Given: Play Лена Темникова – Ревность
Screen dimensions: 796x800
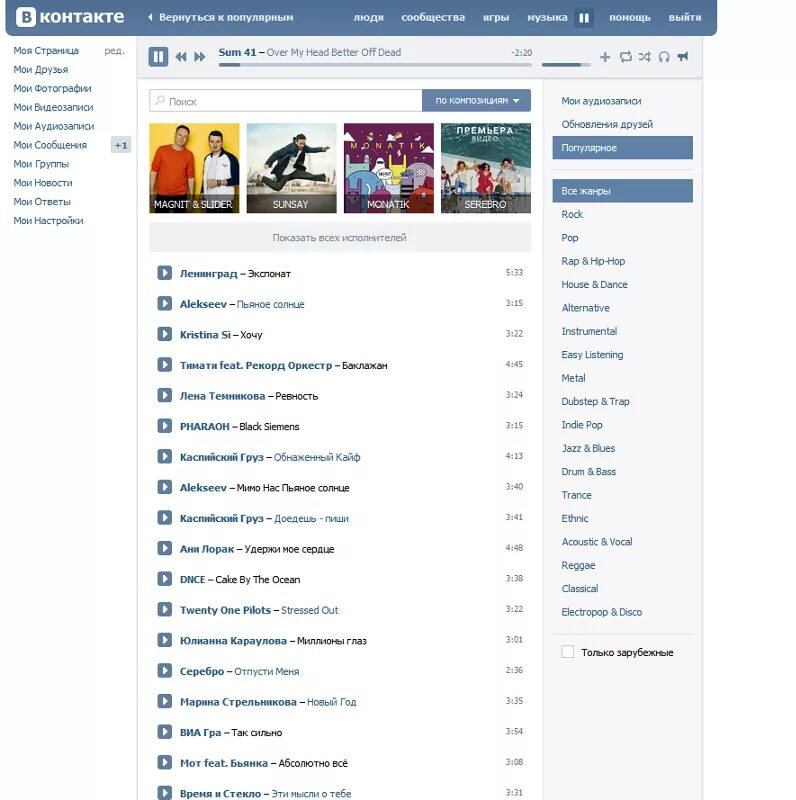Looking at the screenshot, I should (164, 395).
